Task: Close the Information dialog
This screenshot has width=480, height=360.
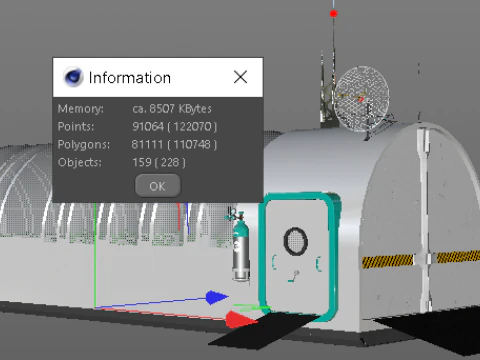Action: pos(240,77)
